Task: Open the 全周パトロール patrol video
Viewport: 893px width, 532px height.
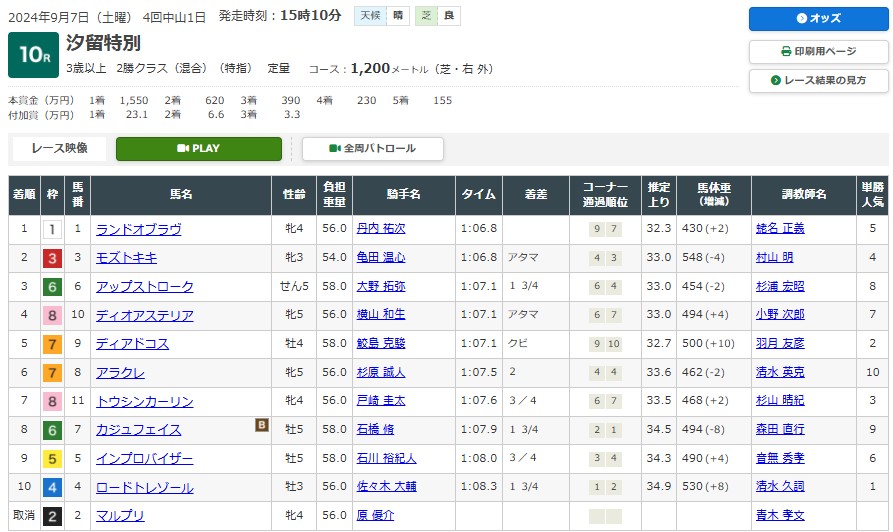Action: click(x=372, y=149)
